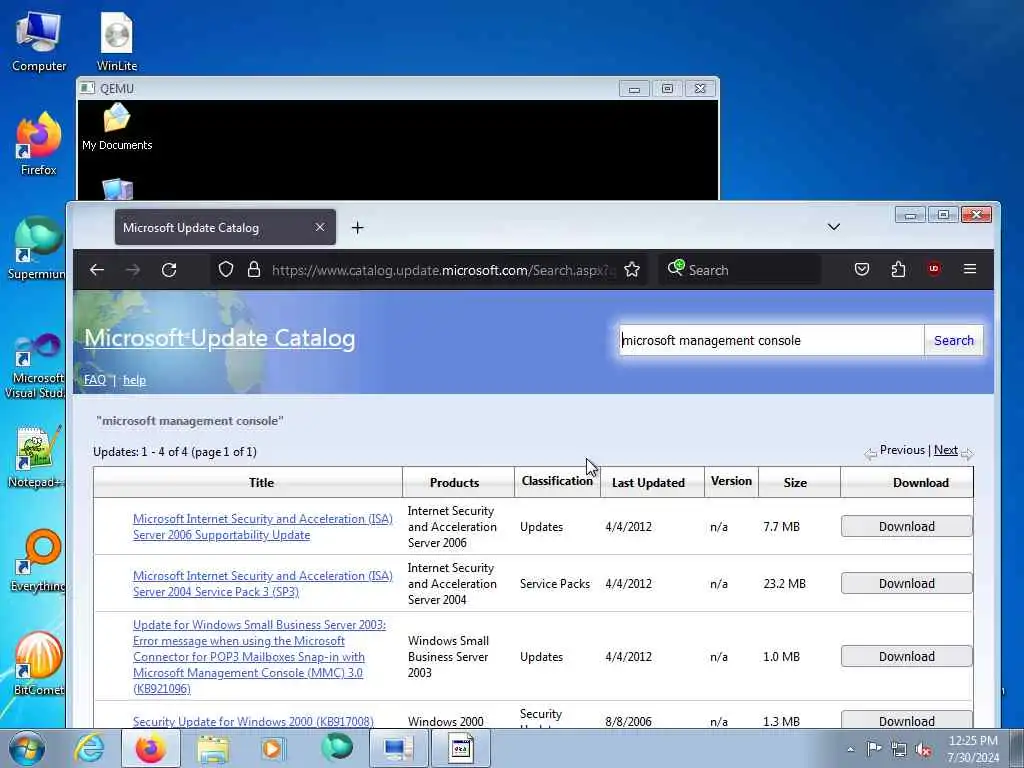This screenshot has height=768, width=1024.
Task: Expand the list all tabs chevron
Action: coord(834,227)
